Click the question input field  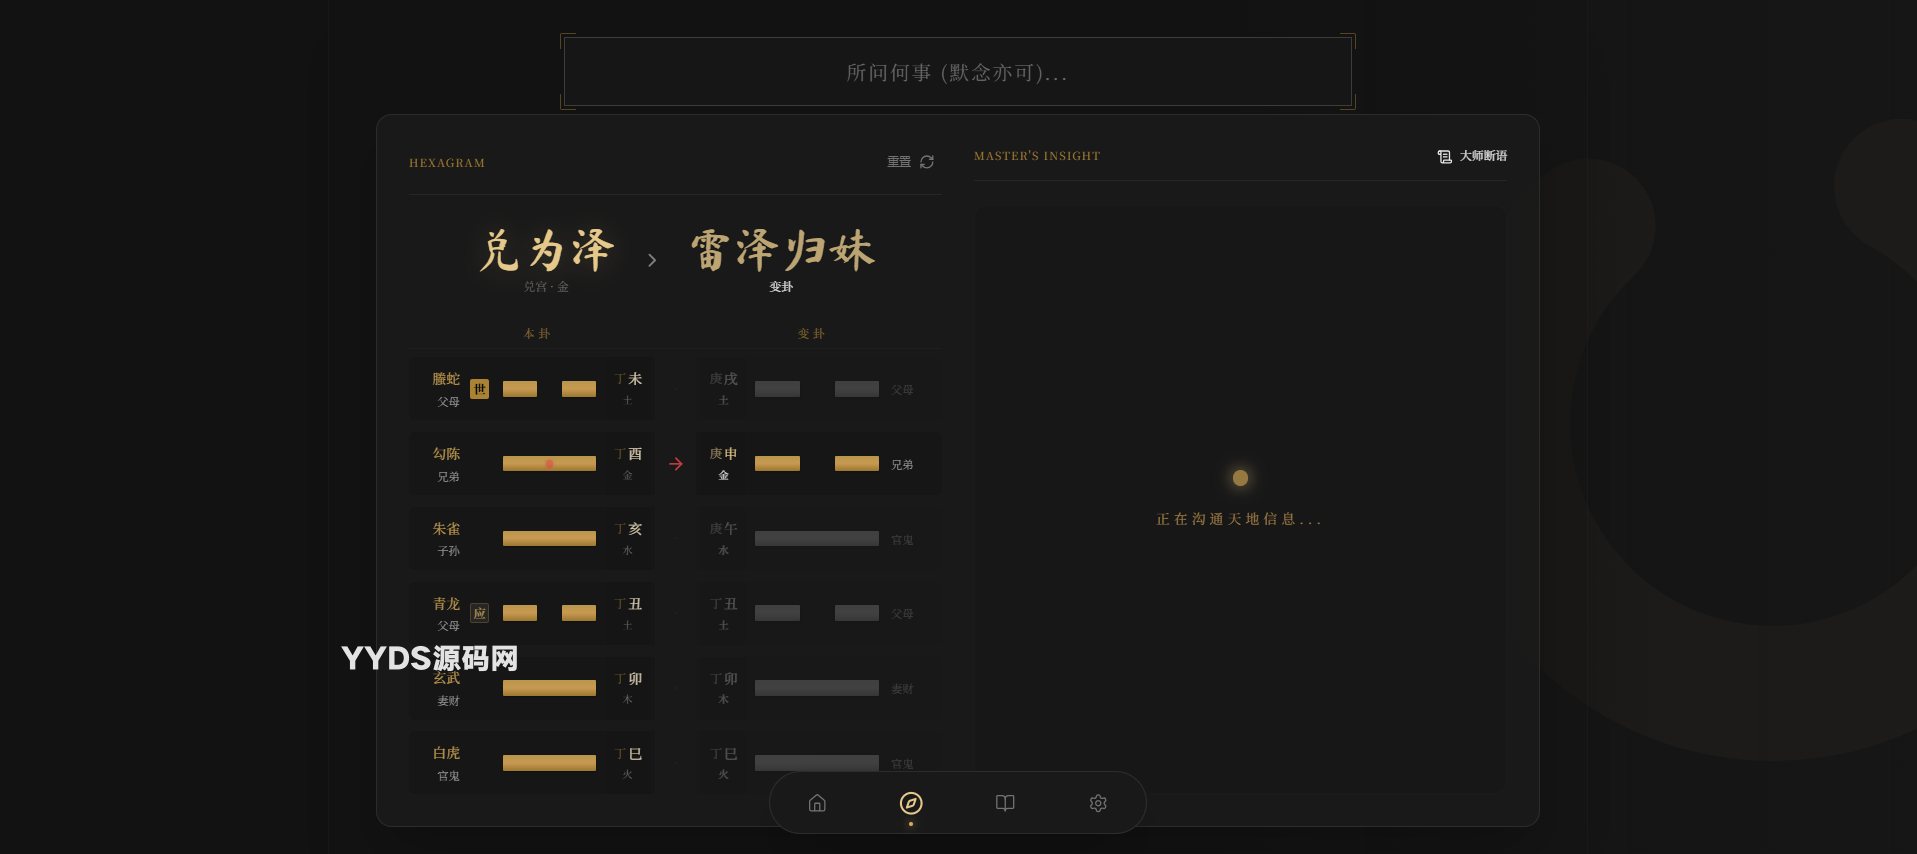click(x=957, y=72)
